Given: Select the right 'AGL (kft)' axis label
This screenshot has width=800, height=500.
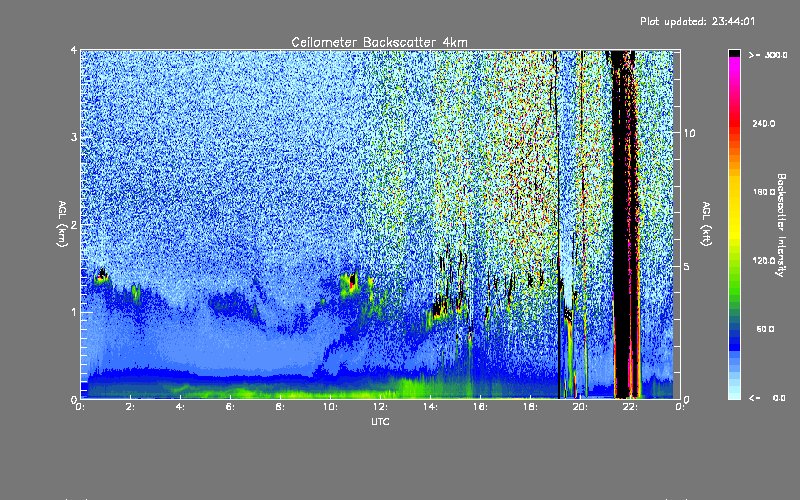Looking at the screenshot, I should click(706, 224).
